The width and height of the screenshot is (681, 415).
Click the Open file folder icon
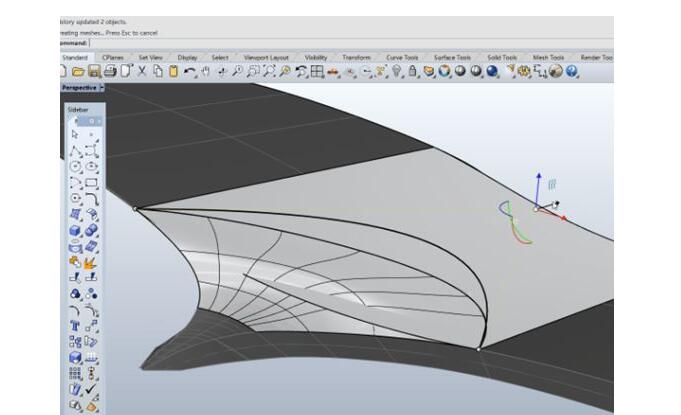(x=80, y=72)
